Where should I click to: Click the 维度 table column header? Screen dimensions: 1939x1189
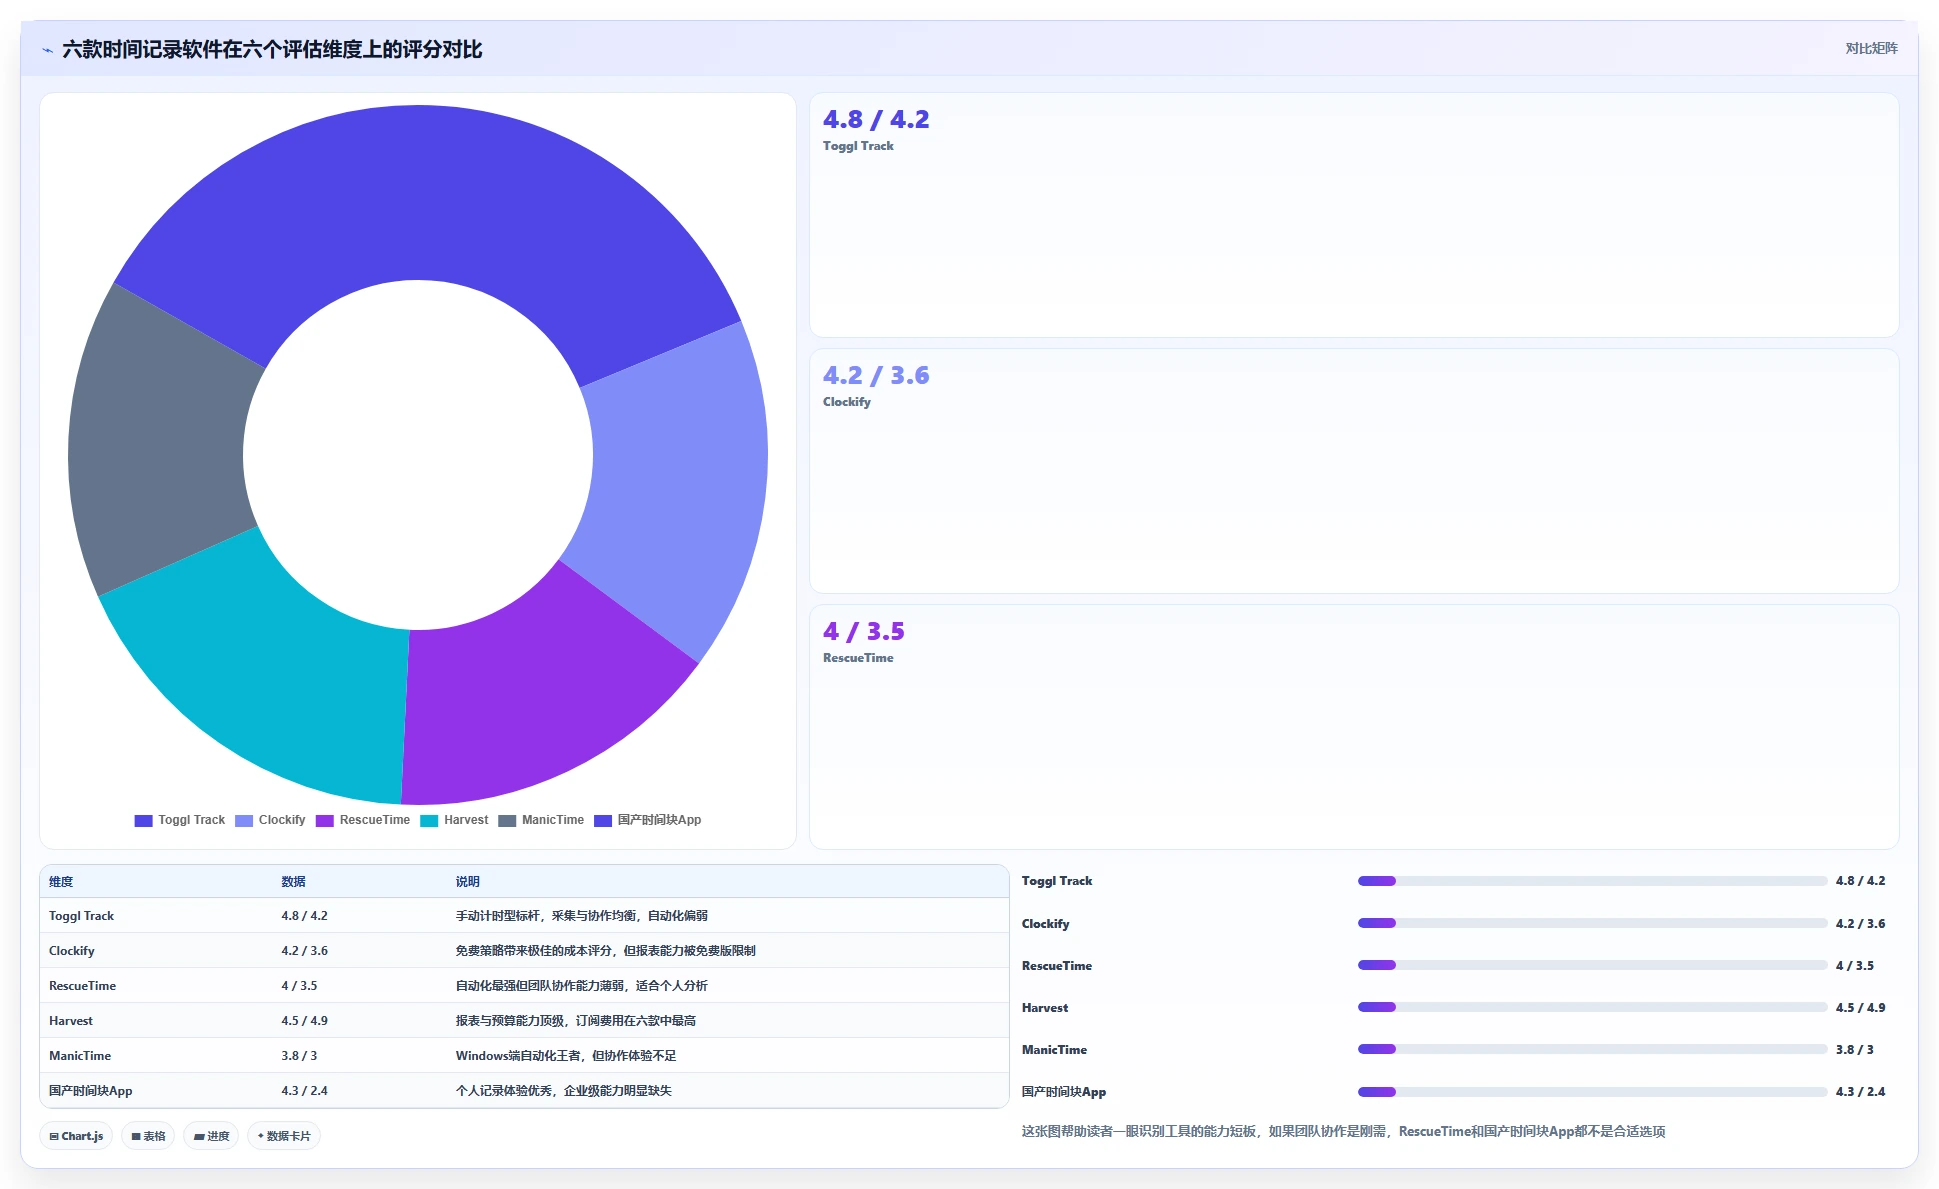coord(61,882)
